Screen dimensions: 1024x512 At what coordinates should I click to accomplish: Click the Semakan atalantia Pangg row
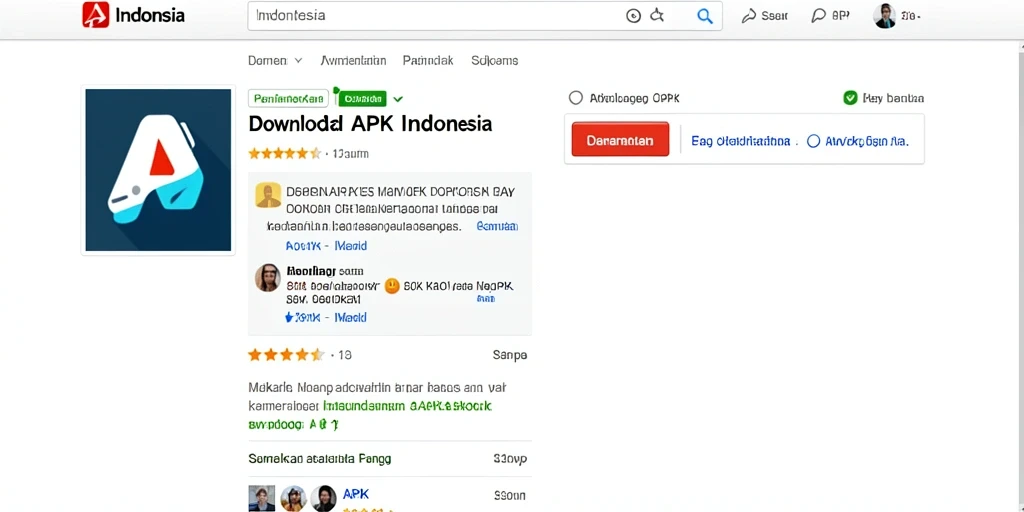coord(390,459)
